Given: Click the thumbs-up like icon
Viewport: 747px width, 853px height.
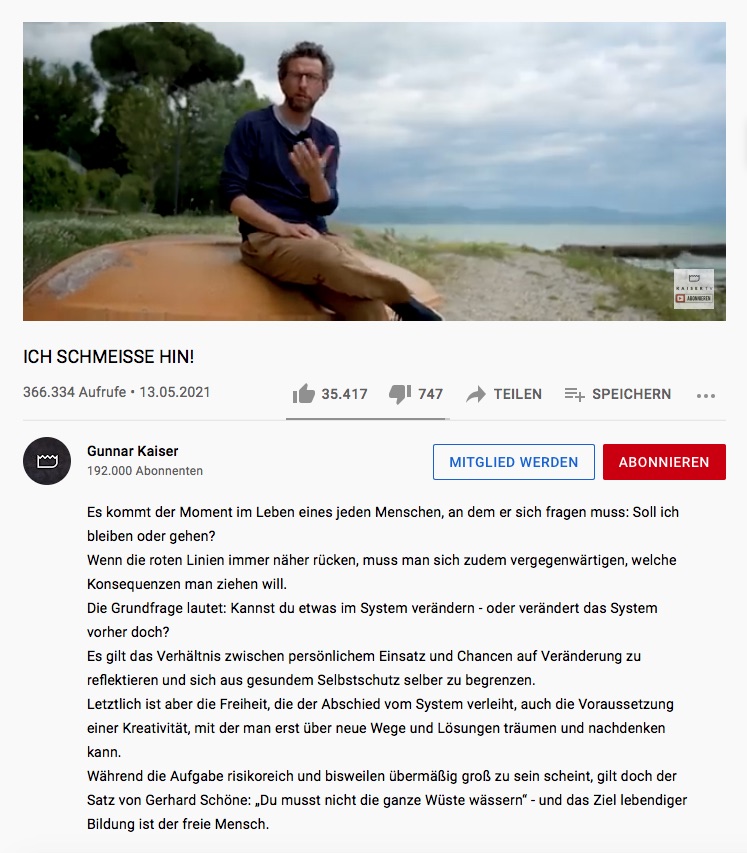Looking at the screenshot, I should [x=304, y=393].
